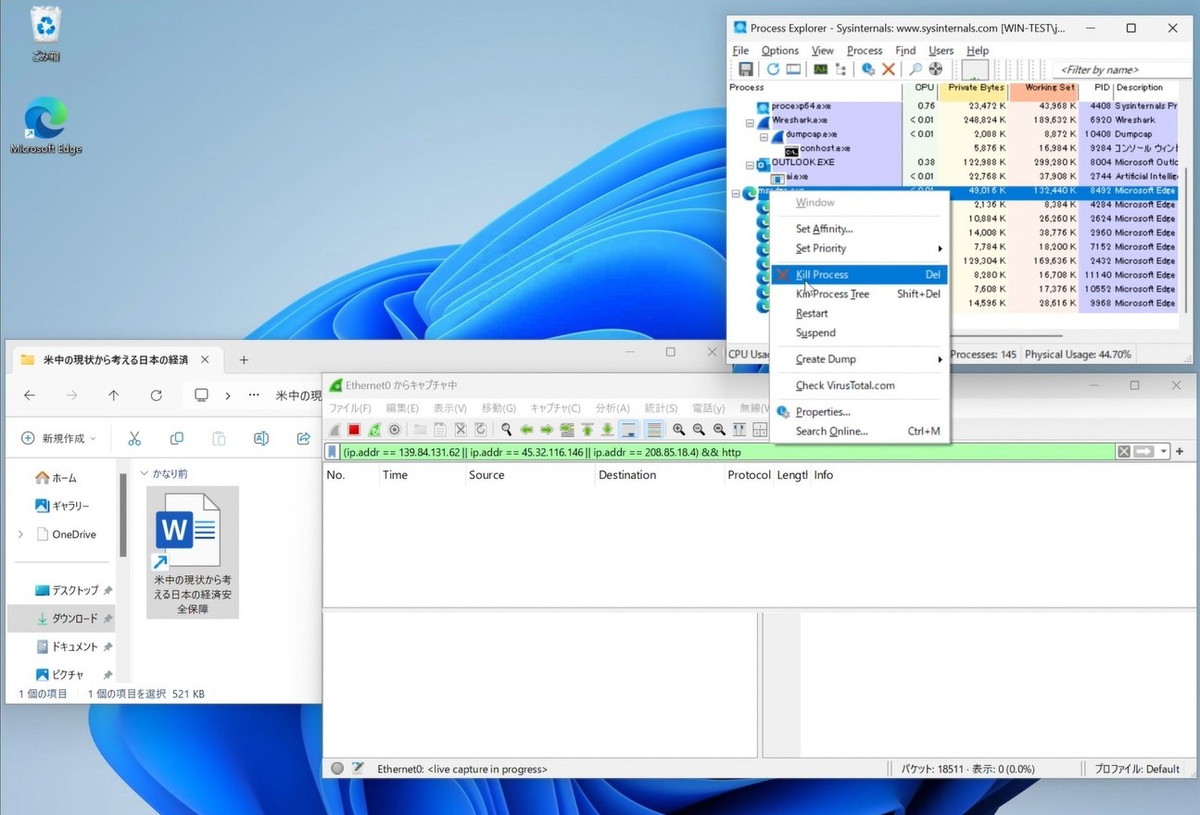The image size is (1200, 815).
Task: Click the Explorer Share icon
Action: (x=304, y=438)
